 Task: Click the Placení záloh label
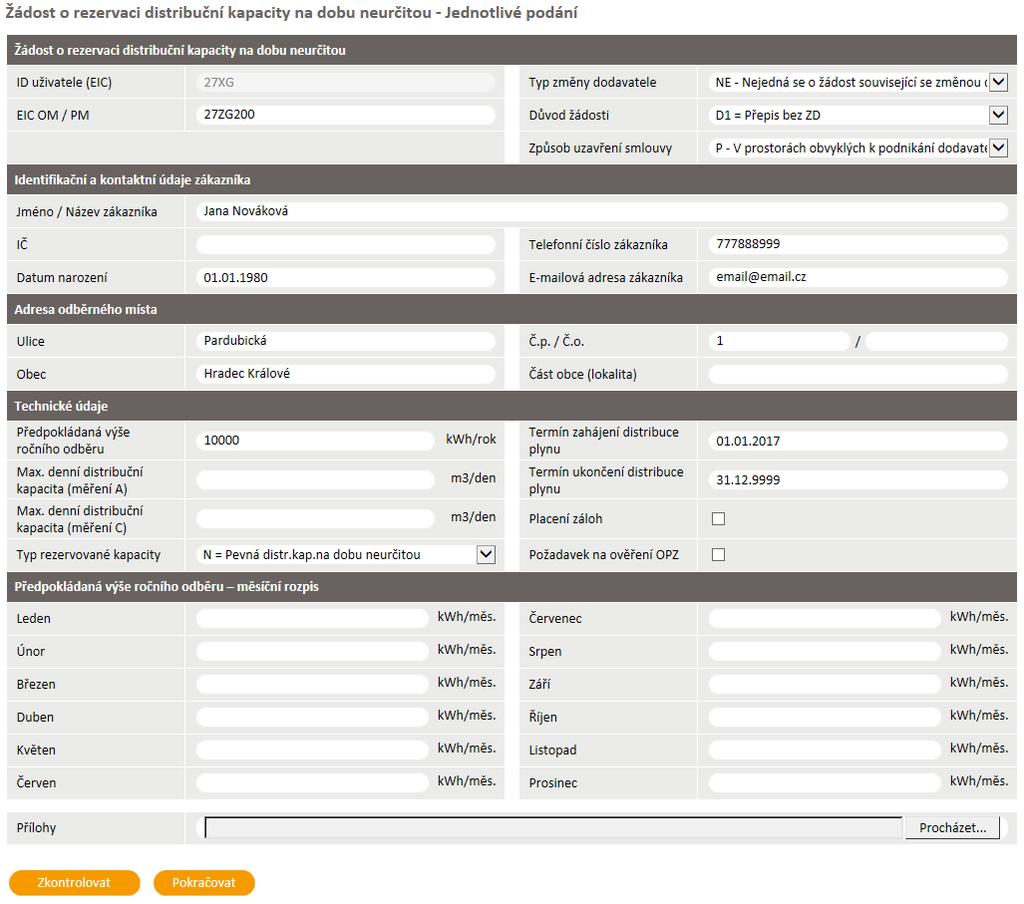click(566, 519)
